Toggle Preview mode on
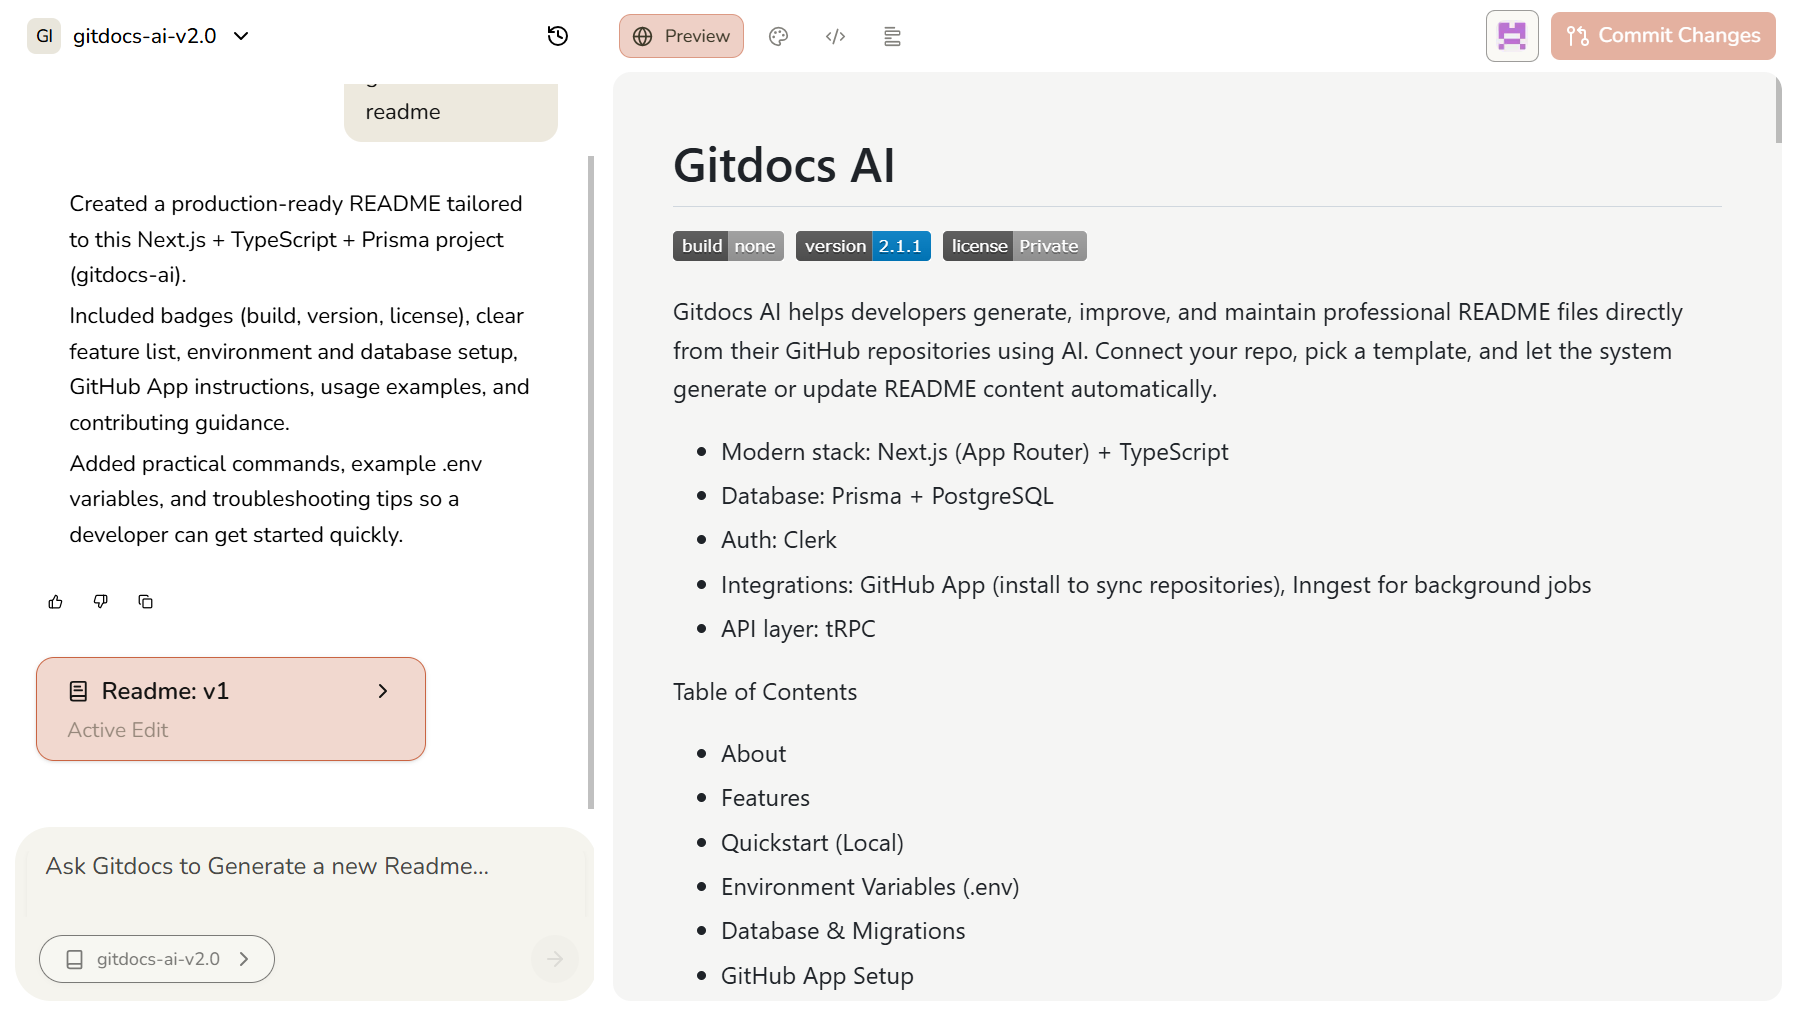Screen dimensions: 1800x1012 [681, 35]
